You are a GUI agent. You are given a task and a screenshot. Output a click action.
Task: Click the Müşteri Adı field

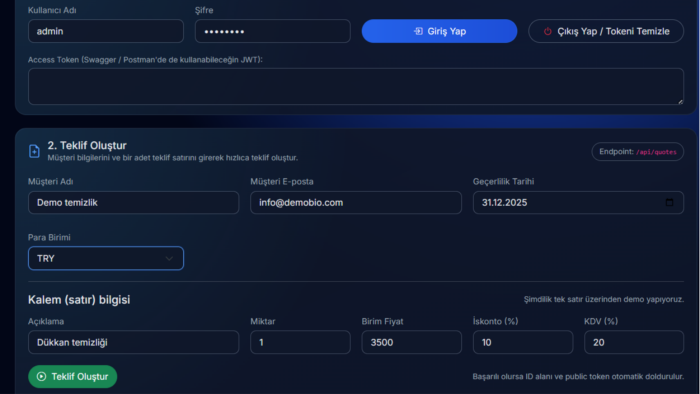(x=133, y=203)
